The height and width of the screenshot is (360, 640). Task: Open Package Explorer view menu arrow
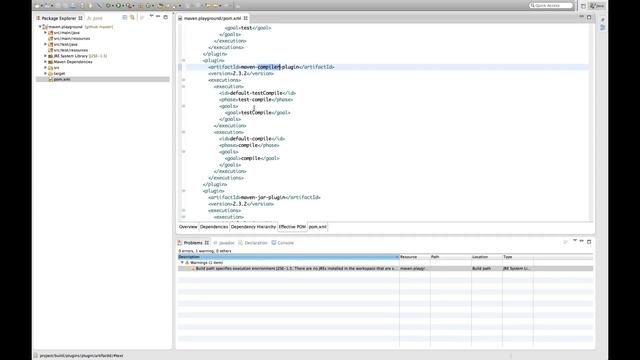[x=151, y=16]
